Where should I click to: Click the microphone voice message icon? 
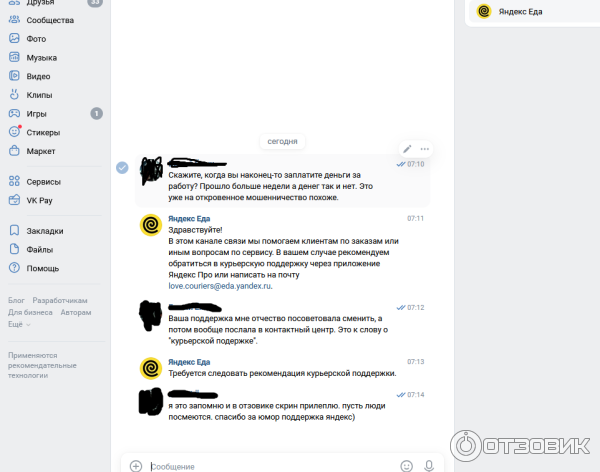click(x=429, y=466)
